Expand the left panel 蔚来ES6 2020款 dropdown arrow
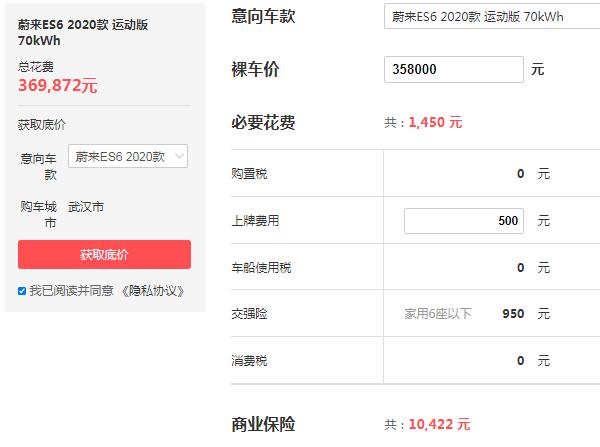This screenshot has height=447, width=600. (x=179, y=157)
